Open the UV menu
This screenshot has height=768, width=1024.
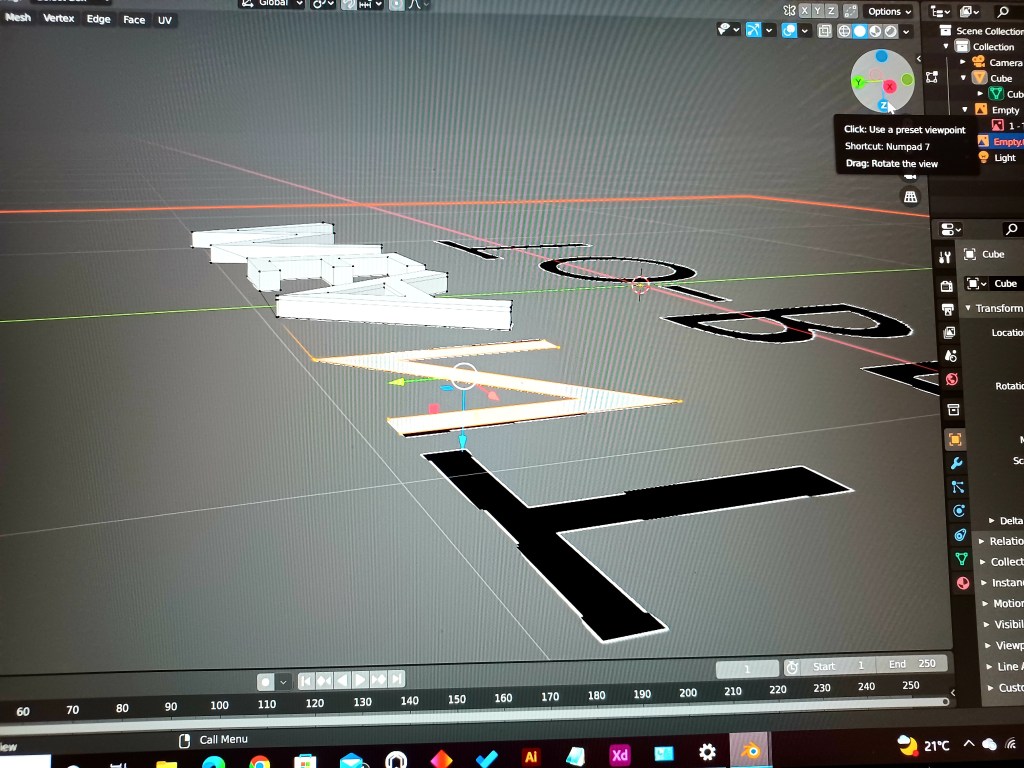[164, 20]
